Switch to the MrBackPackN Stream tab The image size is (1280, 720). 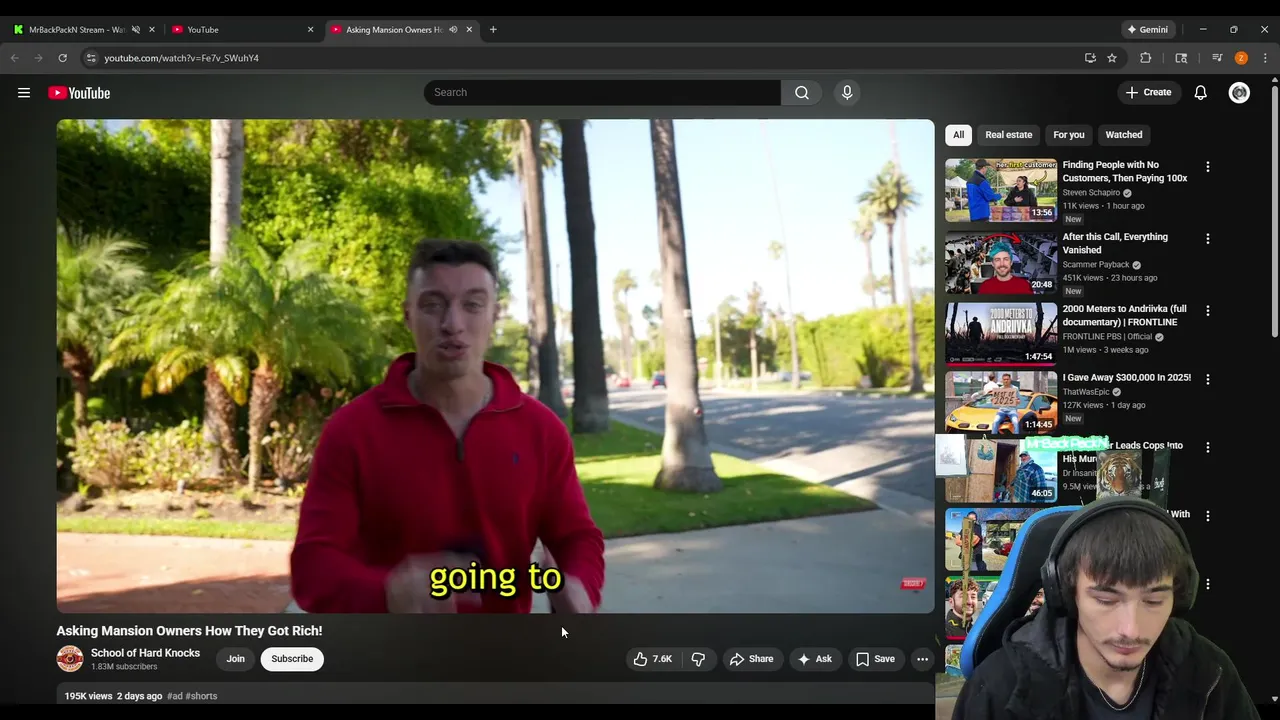click(76, 29)
